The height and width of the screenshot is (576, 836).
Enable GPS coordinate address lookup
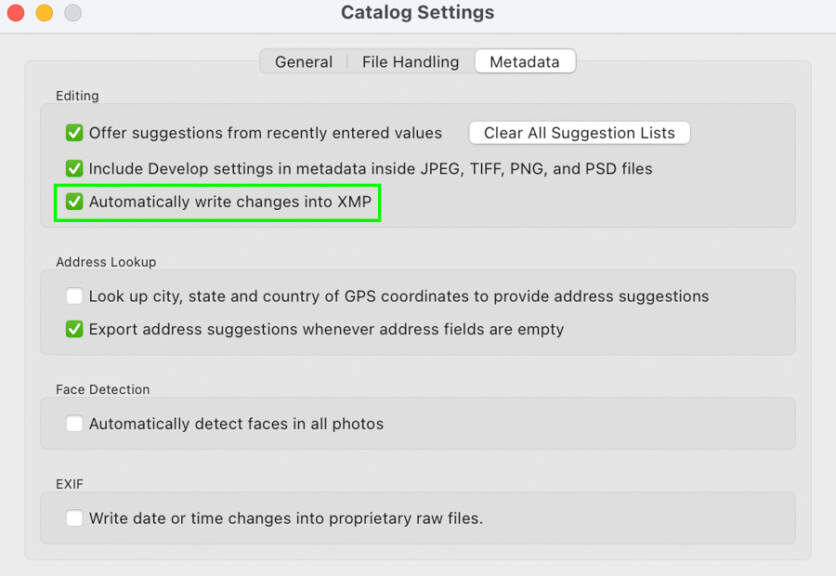click(x=74, y=296)
